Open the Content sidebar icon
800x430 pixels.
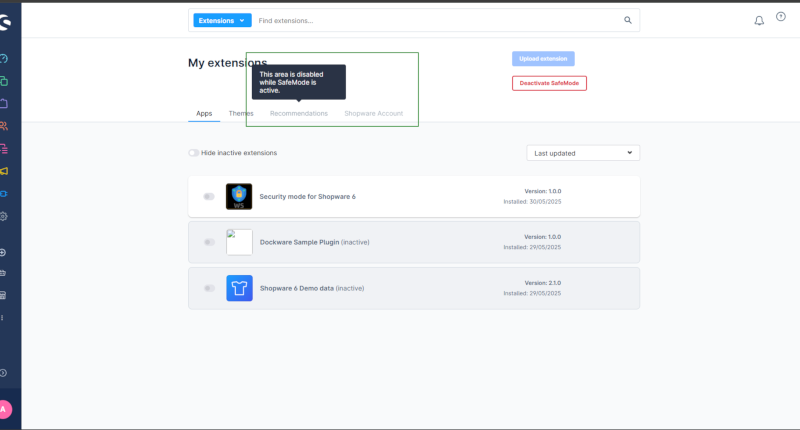[4, 149]
